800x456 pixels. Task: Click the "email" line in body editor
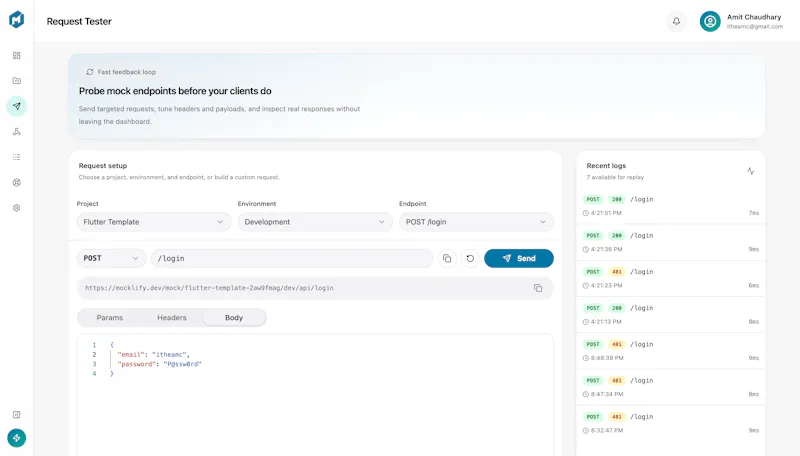153,354
